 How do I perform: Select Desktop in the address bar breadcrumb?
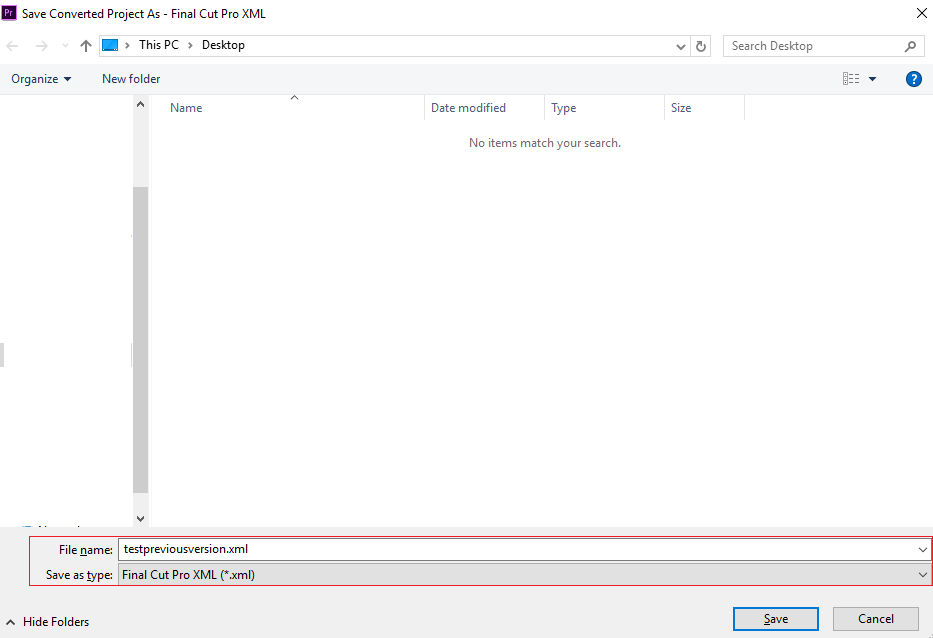click(x=222, y=45)
